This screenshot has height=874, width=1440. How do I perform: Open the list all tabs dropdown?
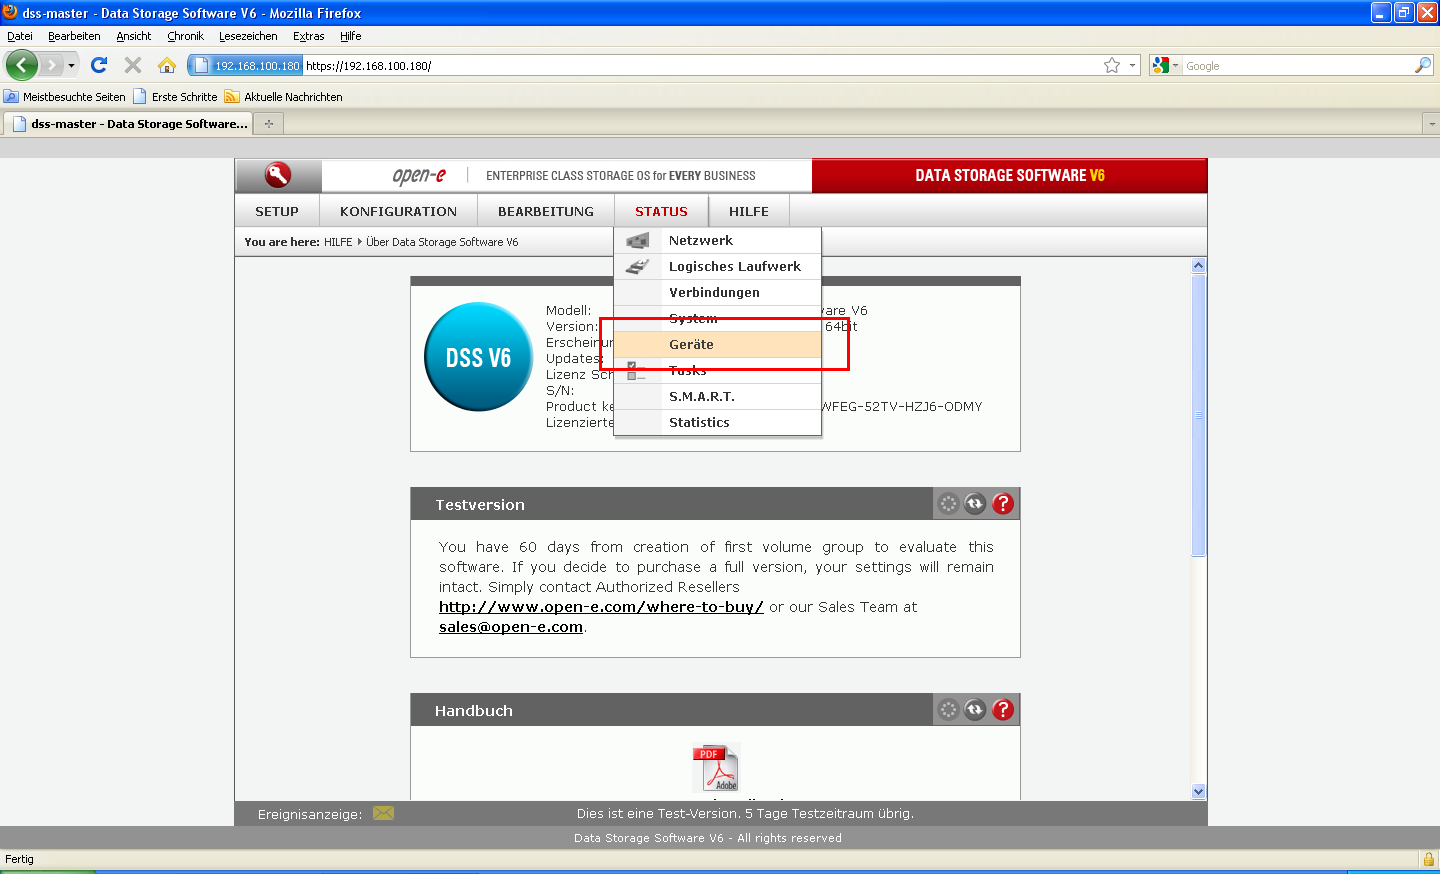[1431, 124]
